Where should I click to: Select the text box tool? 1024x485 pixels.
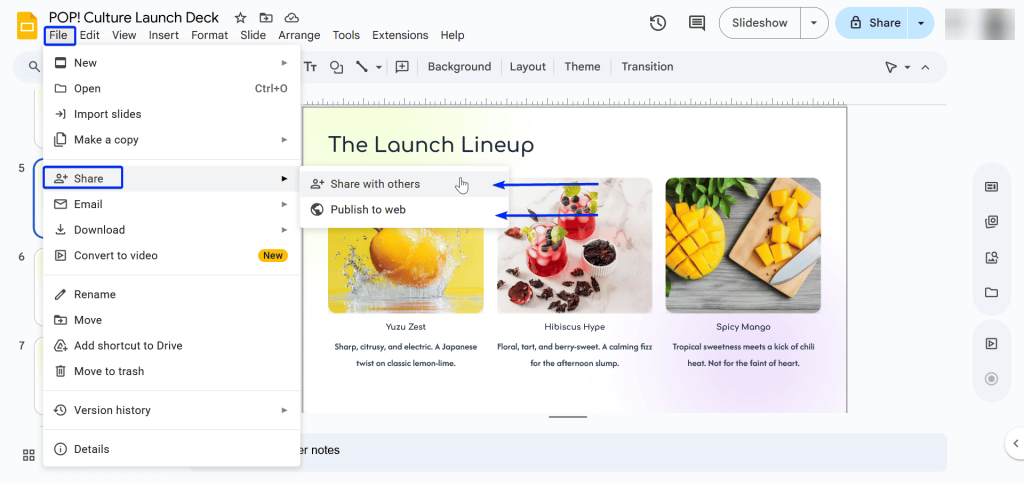click(310, 67)
